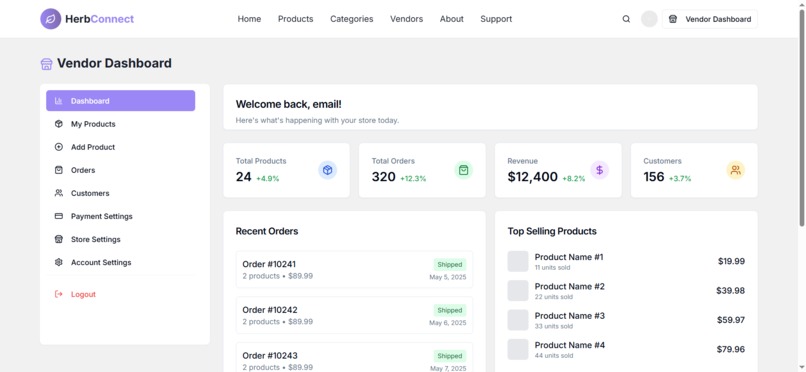Click the Top Selling Products heading
Image resolution: width=806 pixels, height=372 pixels.
(552, 231)
